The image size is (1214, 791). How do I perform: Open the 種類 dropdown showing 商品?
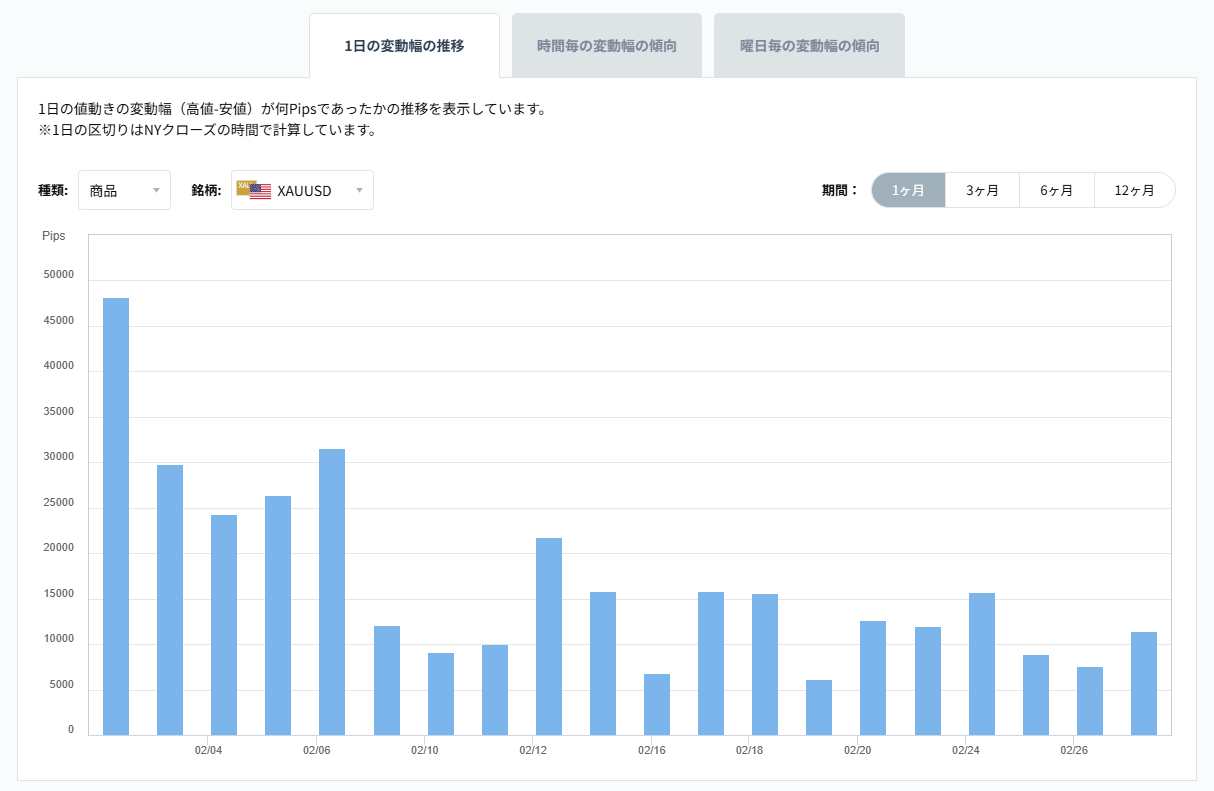tap(124, 190)
